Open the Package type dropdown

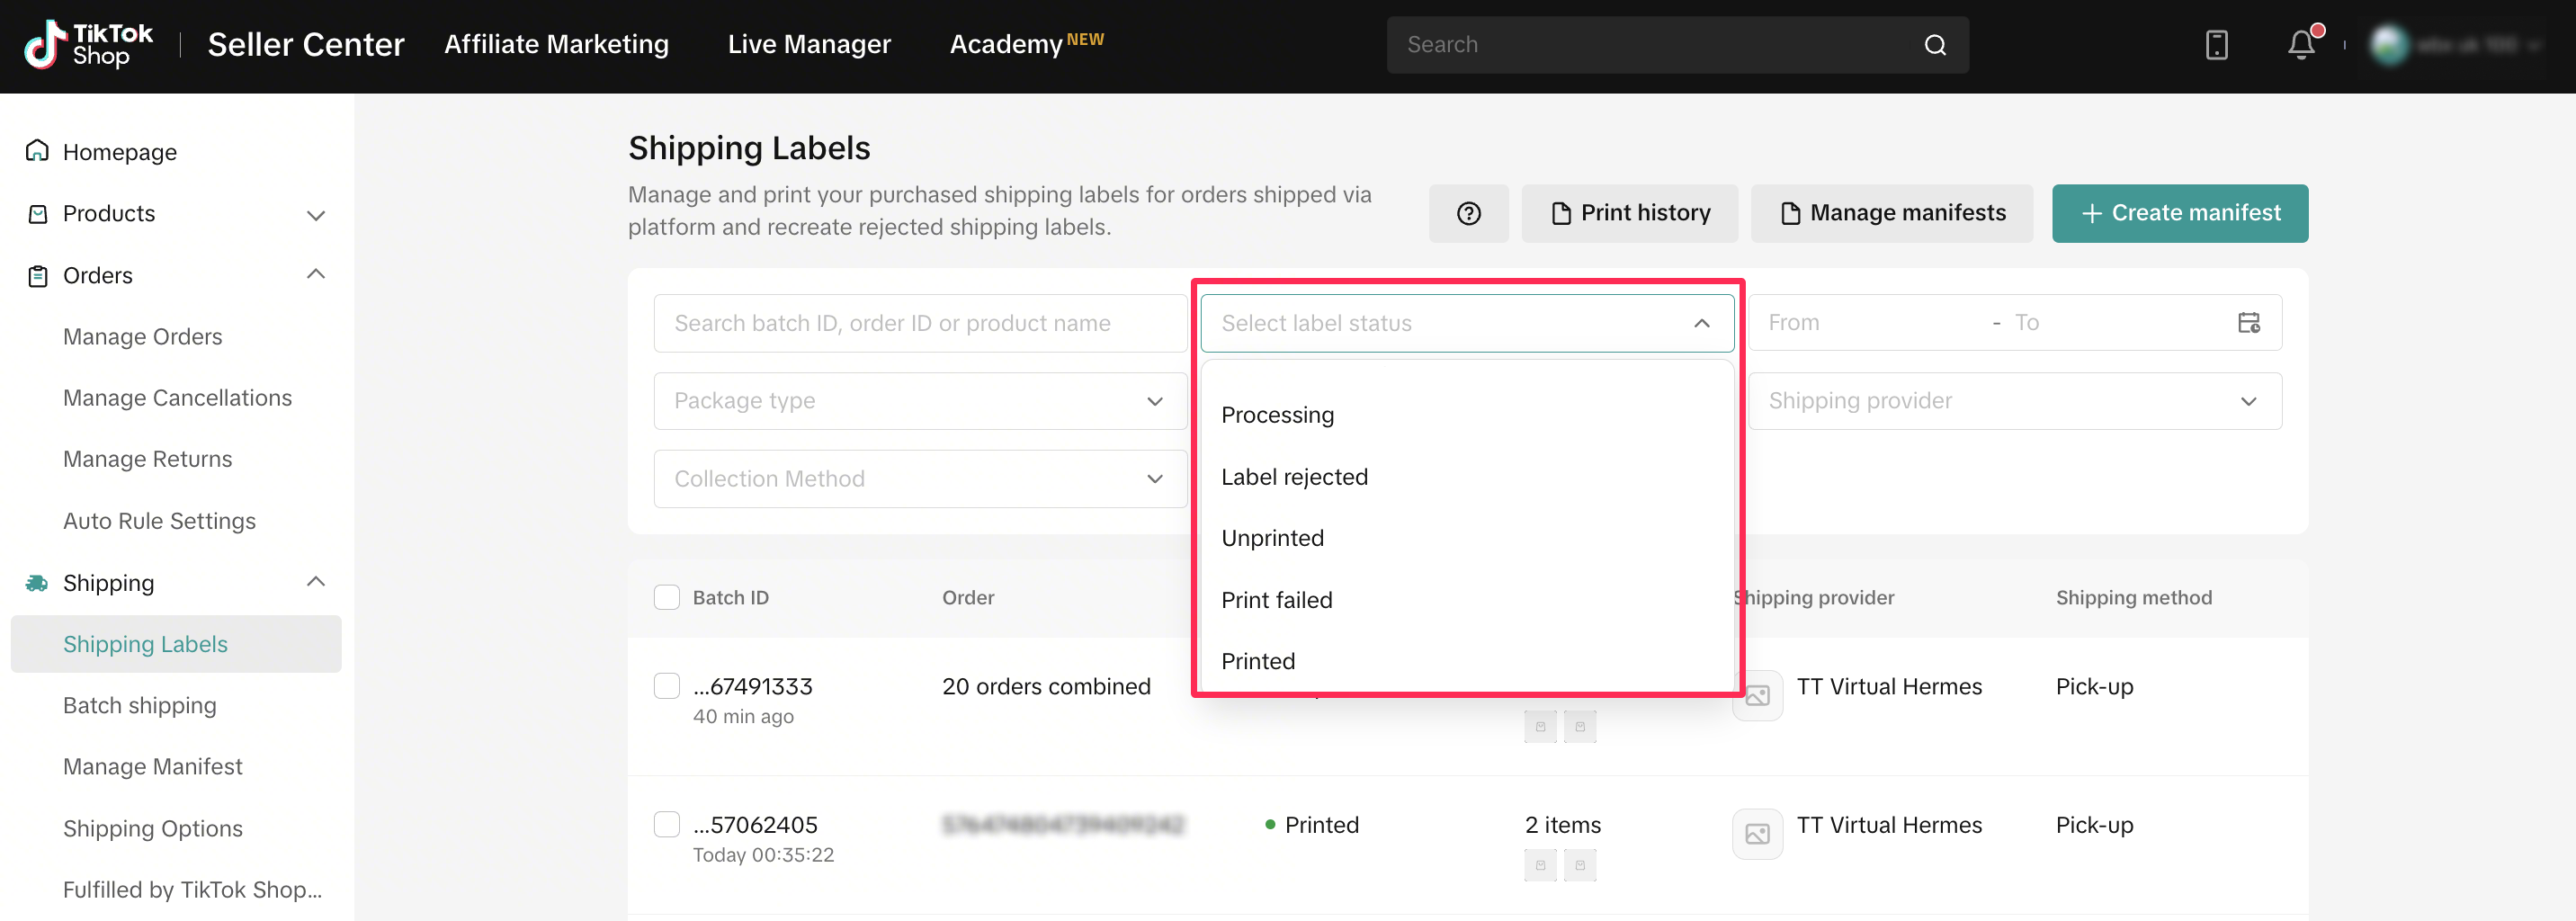coord(919,401)
